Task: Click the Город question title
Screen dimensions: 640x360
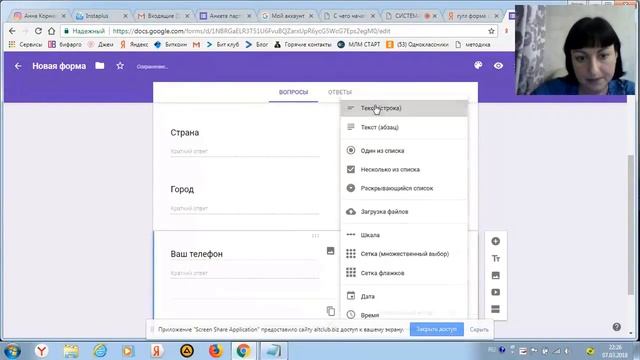Action: pos(182,189)
